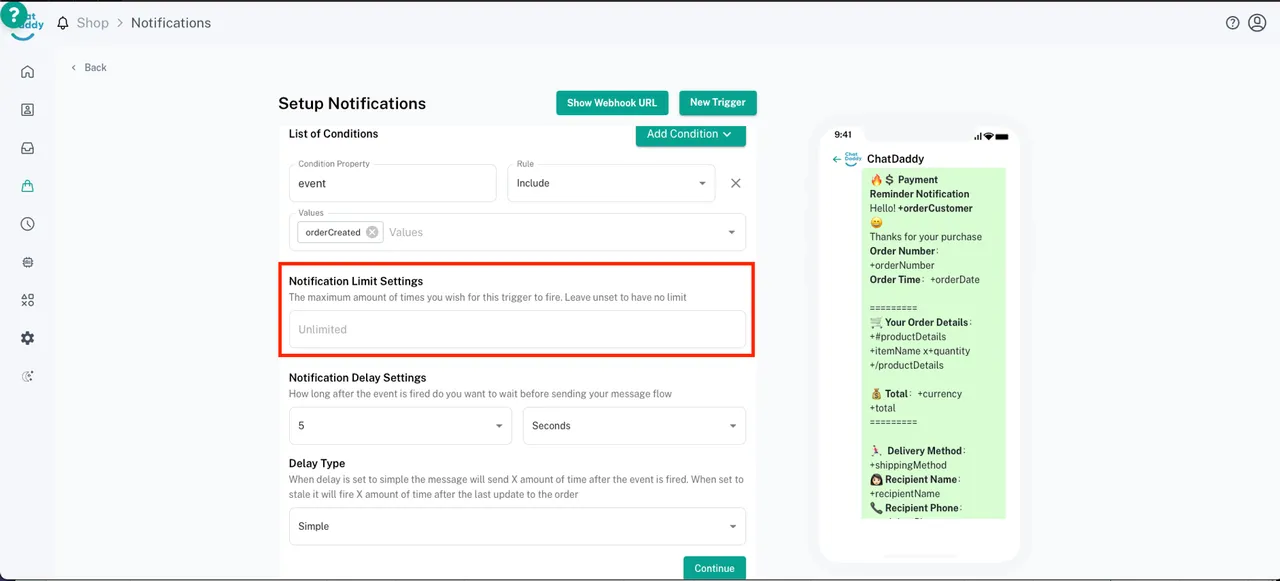This screenshot has height=581, width=1280.
Task: Click the green question mark help badge
Action: [15, 15]
